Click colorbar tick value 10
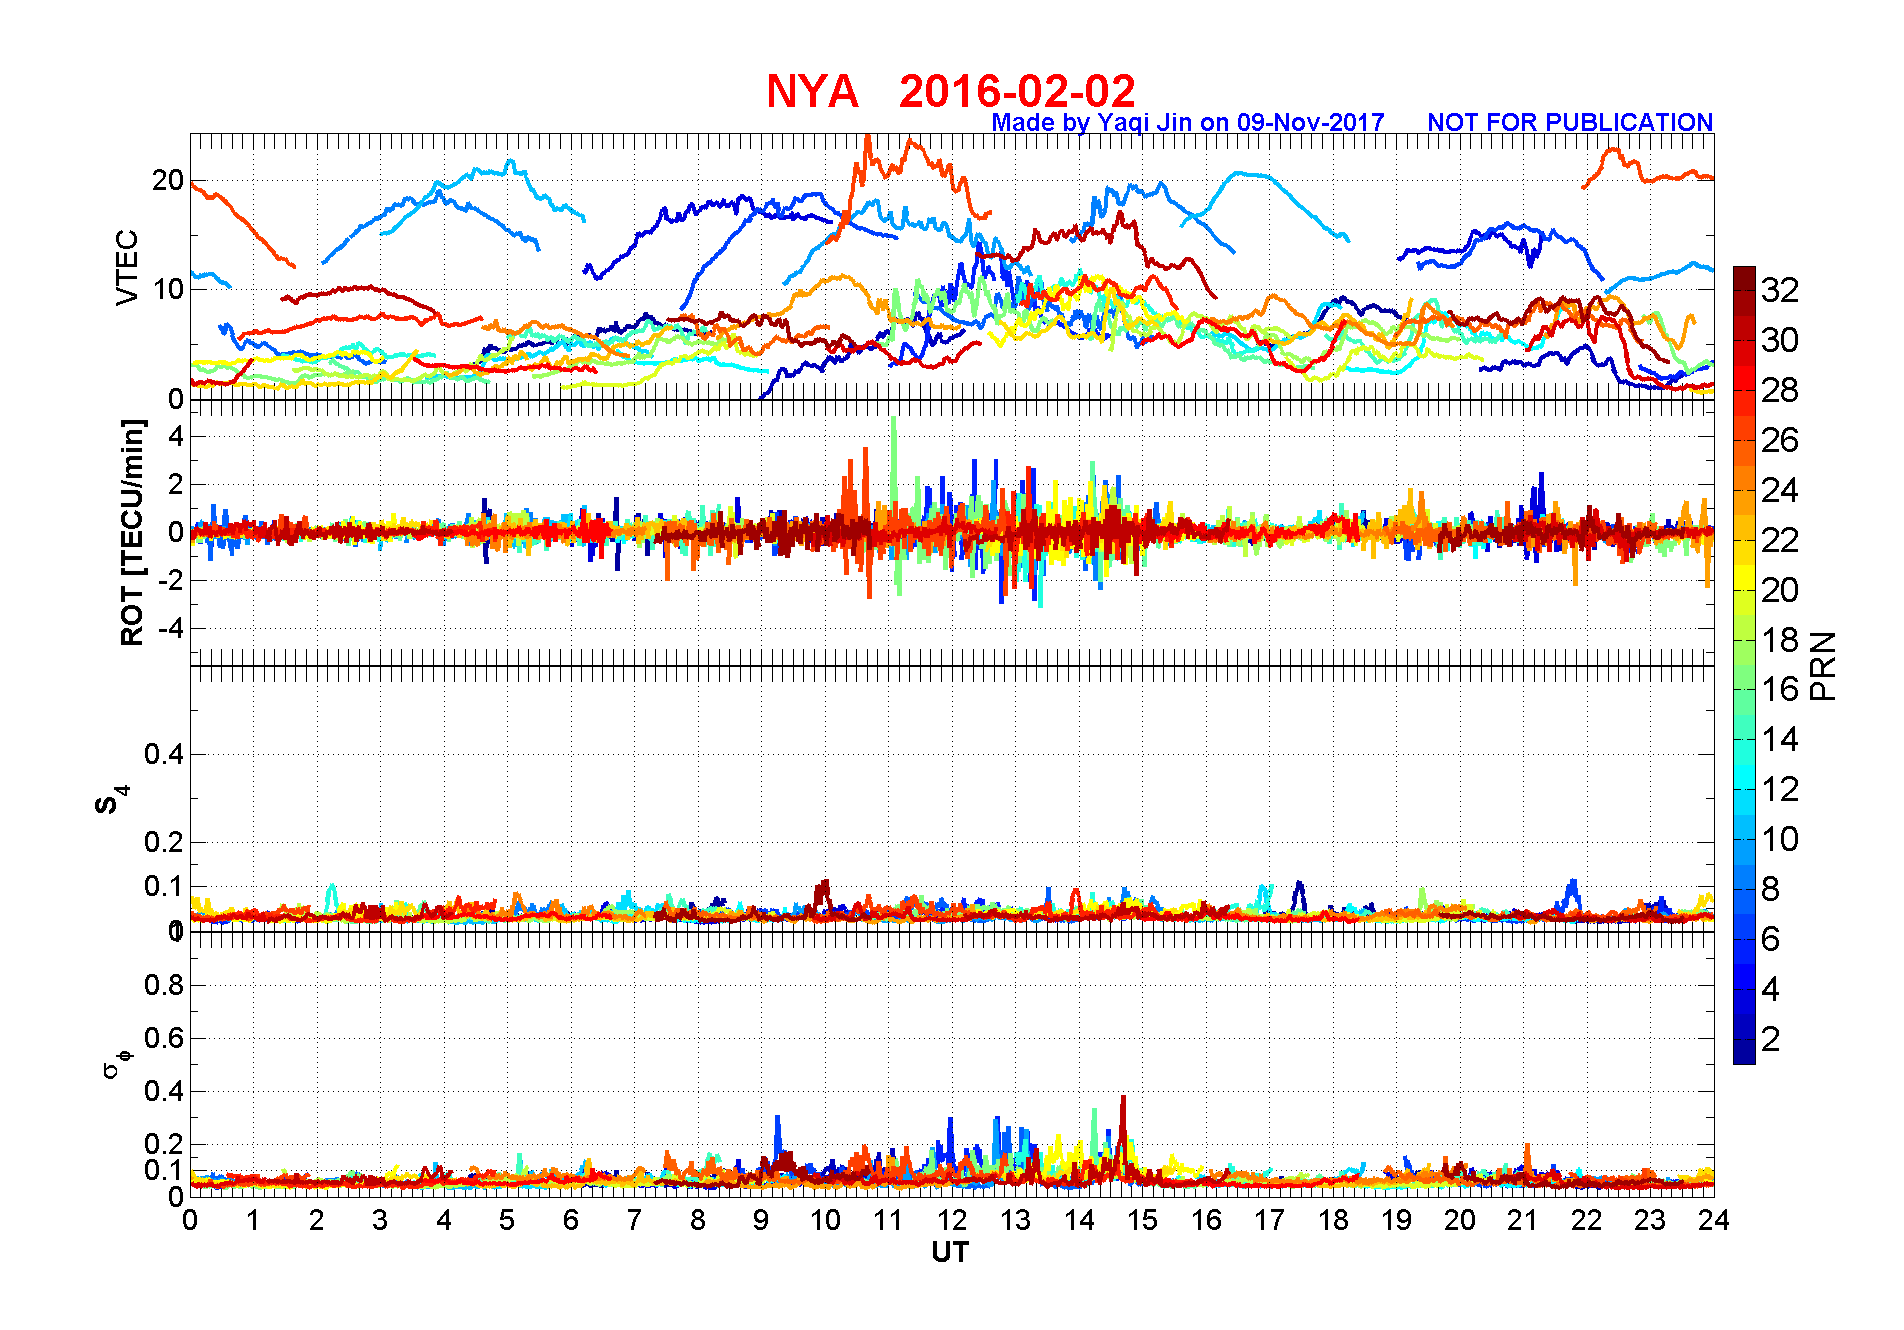 pyautogui.click(x=1780, y=839)
